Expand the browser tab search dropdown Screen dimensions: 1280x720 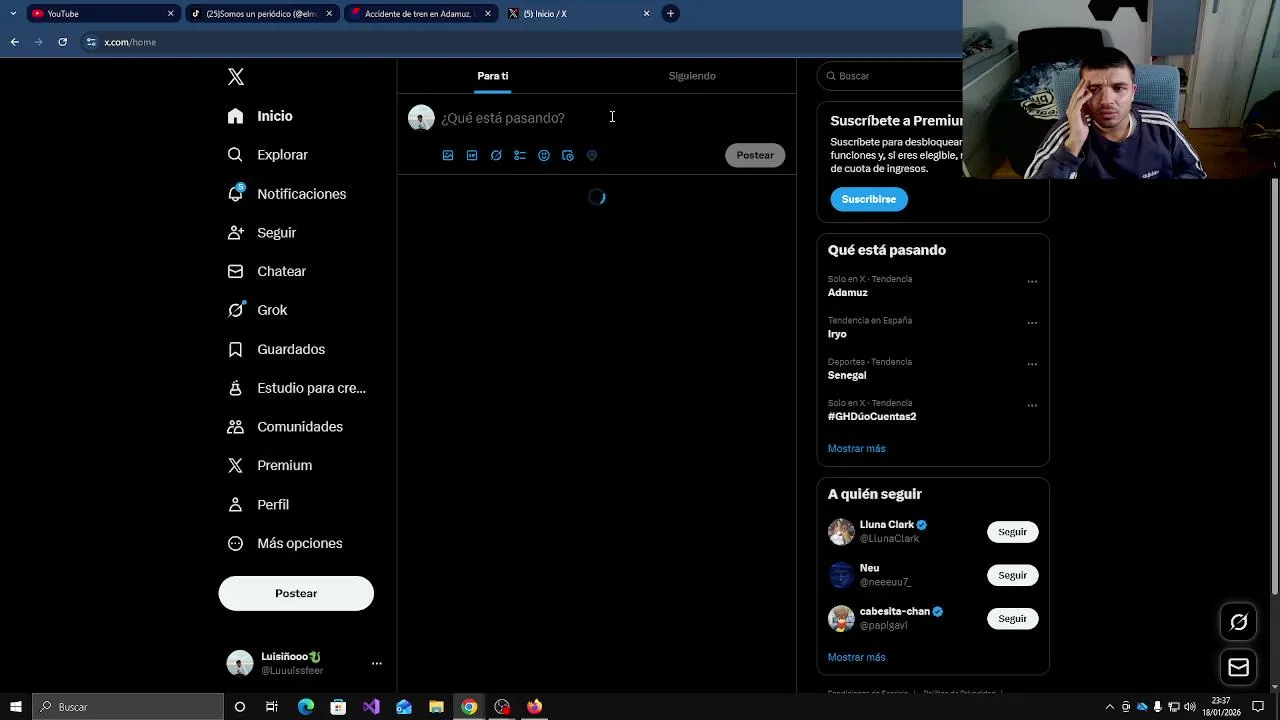click(x=13, y=14)
